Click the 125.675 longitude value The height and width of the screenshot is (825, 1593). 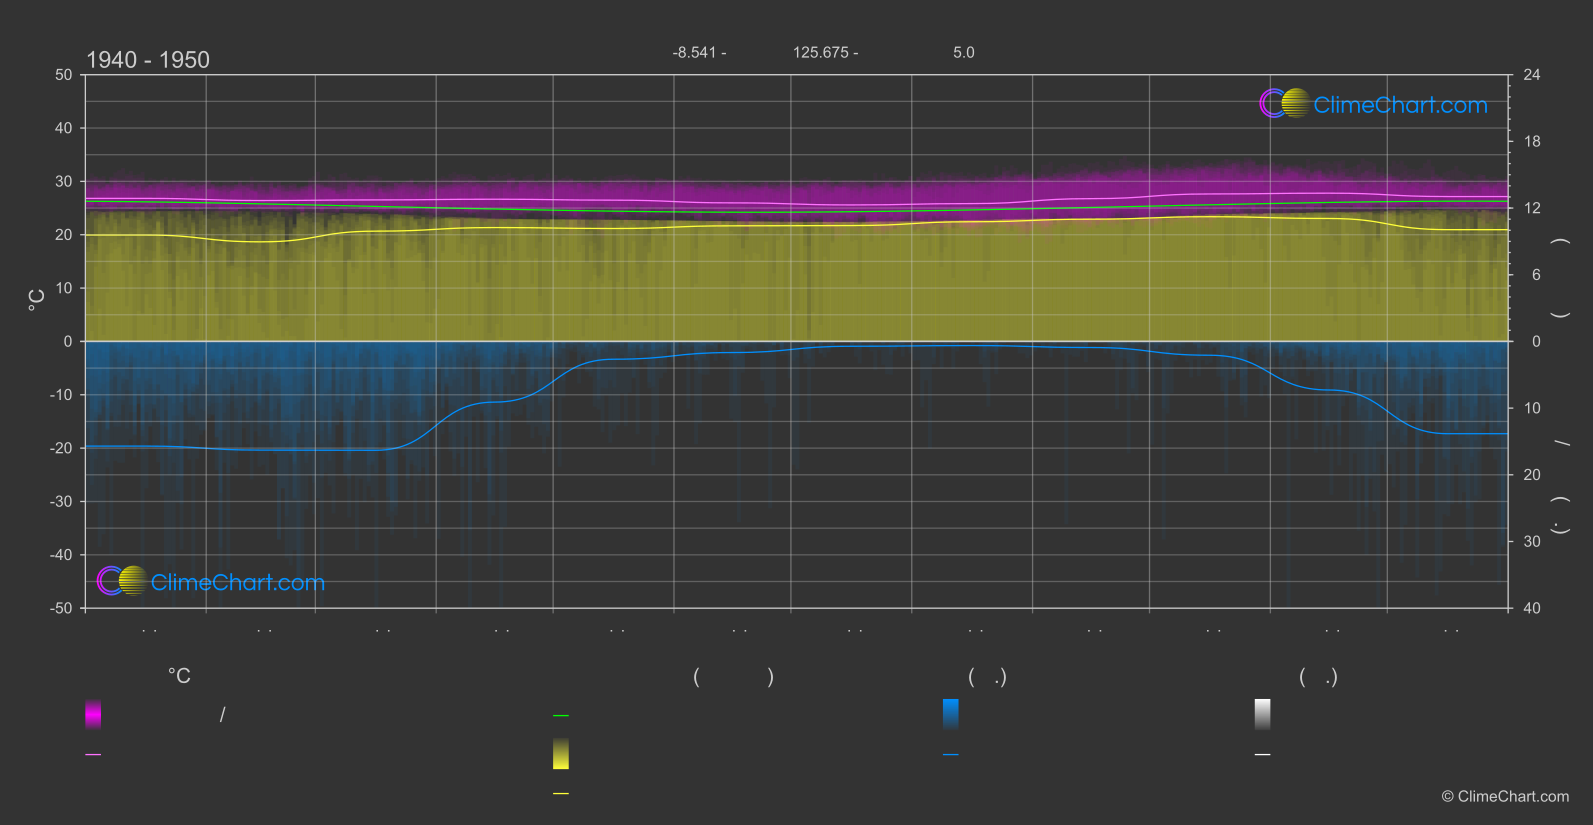click(825, 53)
